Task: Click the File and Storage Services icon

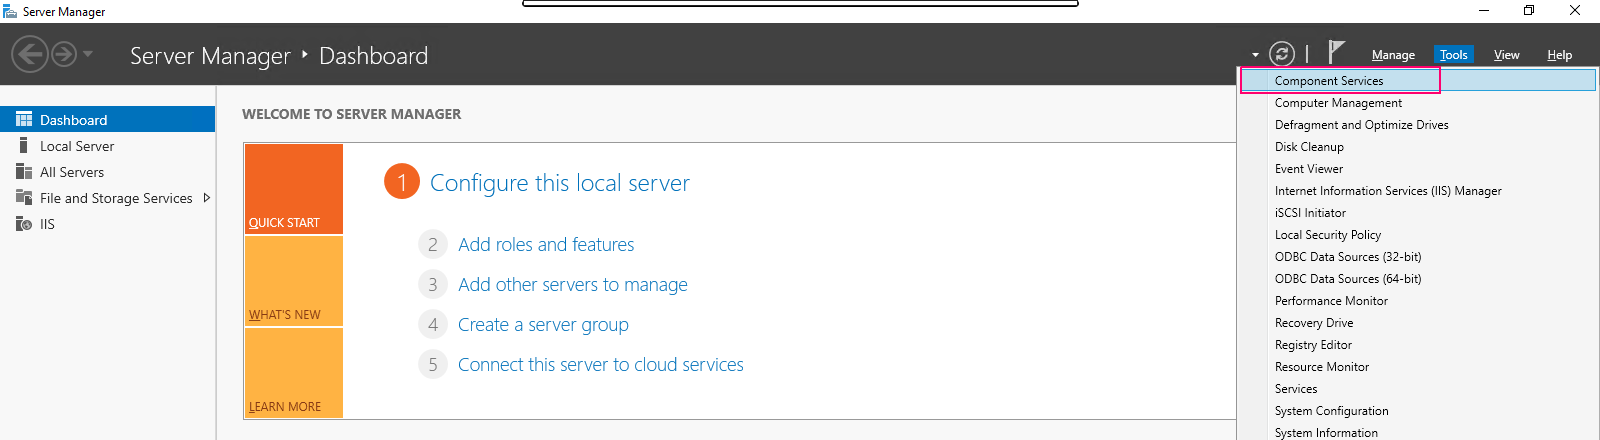Action: pos(24,197)
